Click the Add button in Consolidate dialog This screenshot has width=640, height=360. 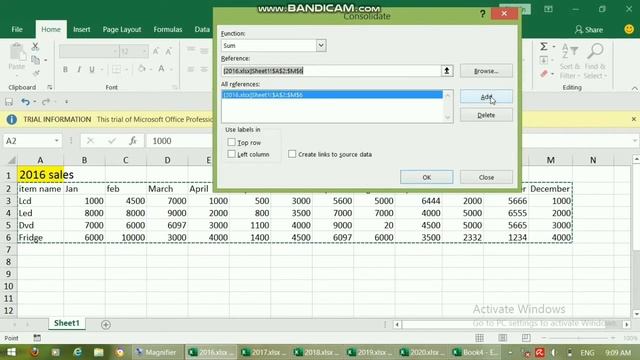click(x=486, y=97)
